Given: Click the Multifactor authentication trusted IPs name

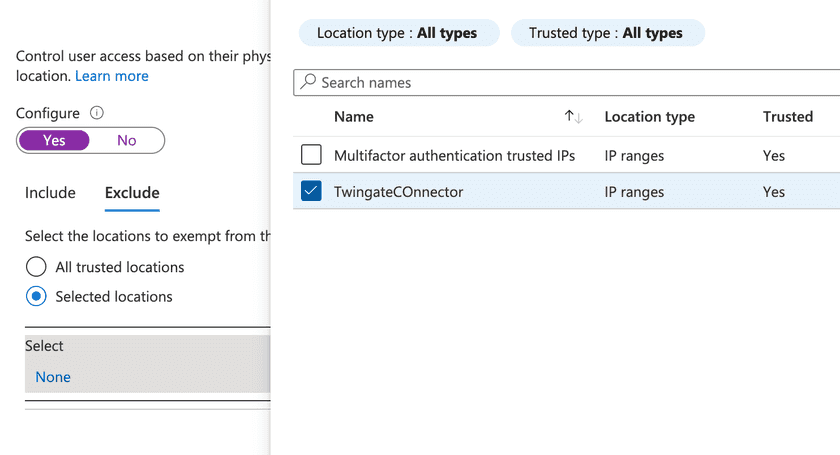Looking at the screenshot, I should click(454, 155).
